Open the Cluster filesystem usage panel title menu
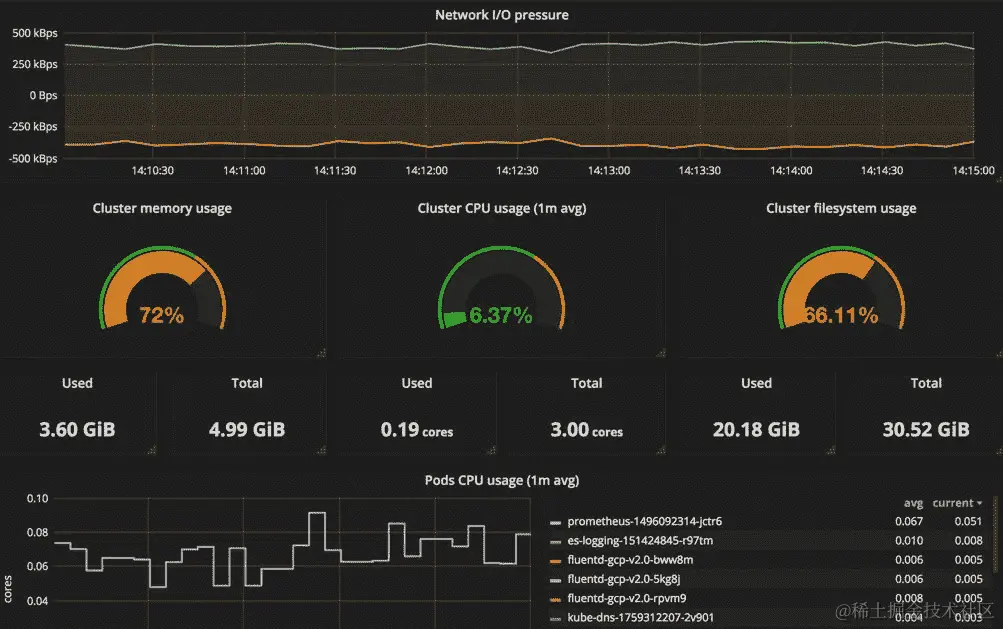This screenshot has height=629, width=1003. (841, 208)
